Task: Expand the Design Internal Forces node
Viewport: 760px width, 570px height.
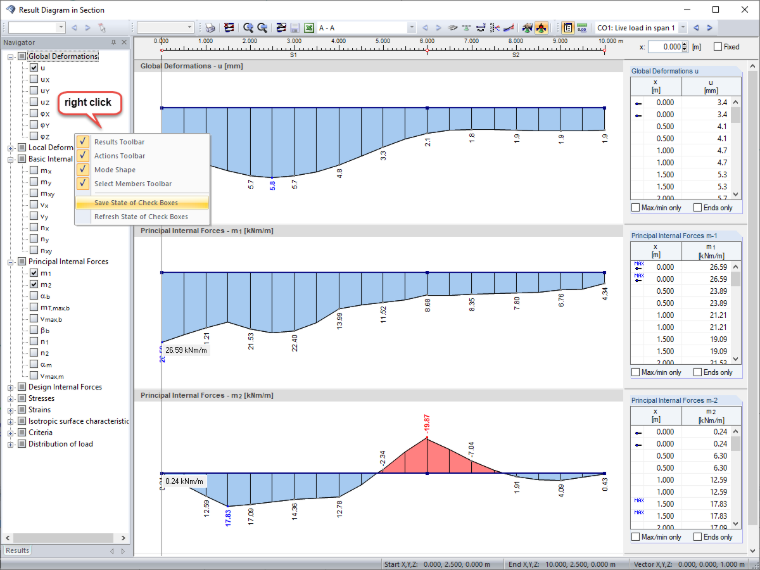Action: [x=10, y=387]
